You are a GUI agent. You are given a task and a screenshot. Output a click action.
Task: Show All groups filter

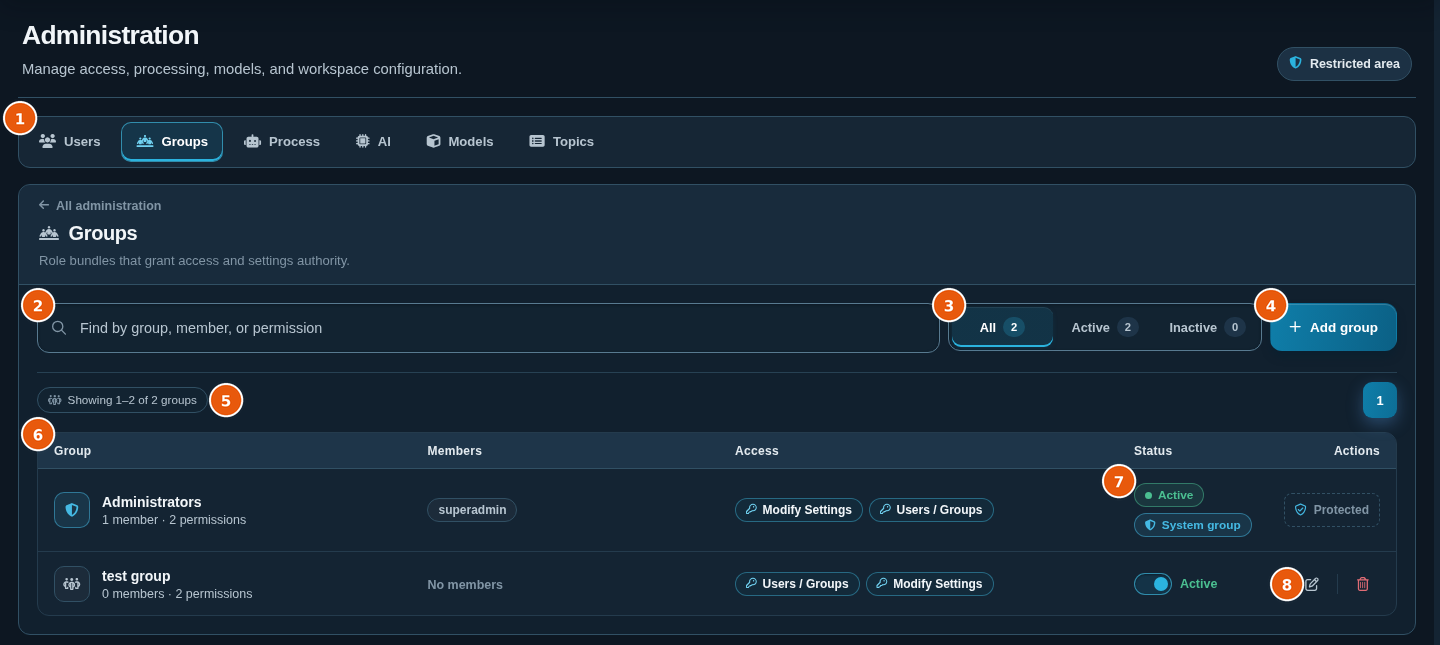[x=1002, y=327]
